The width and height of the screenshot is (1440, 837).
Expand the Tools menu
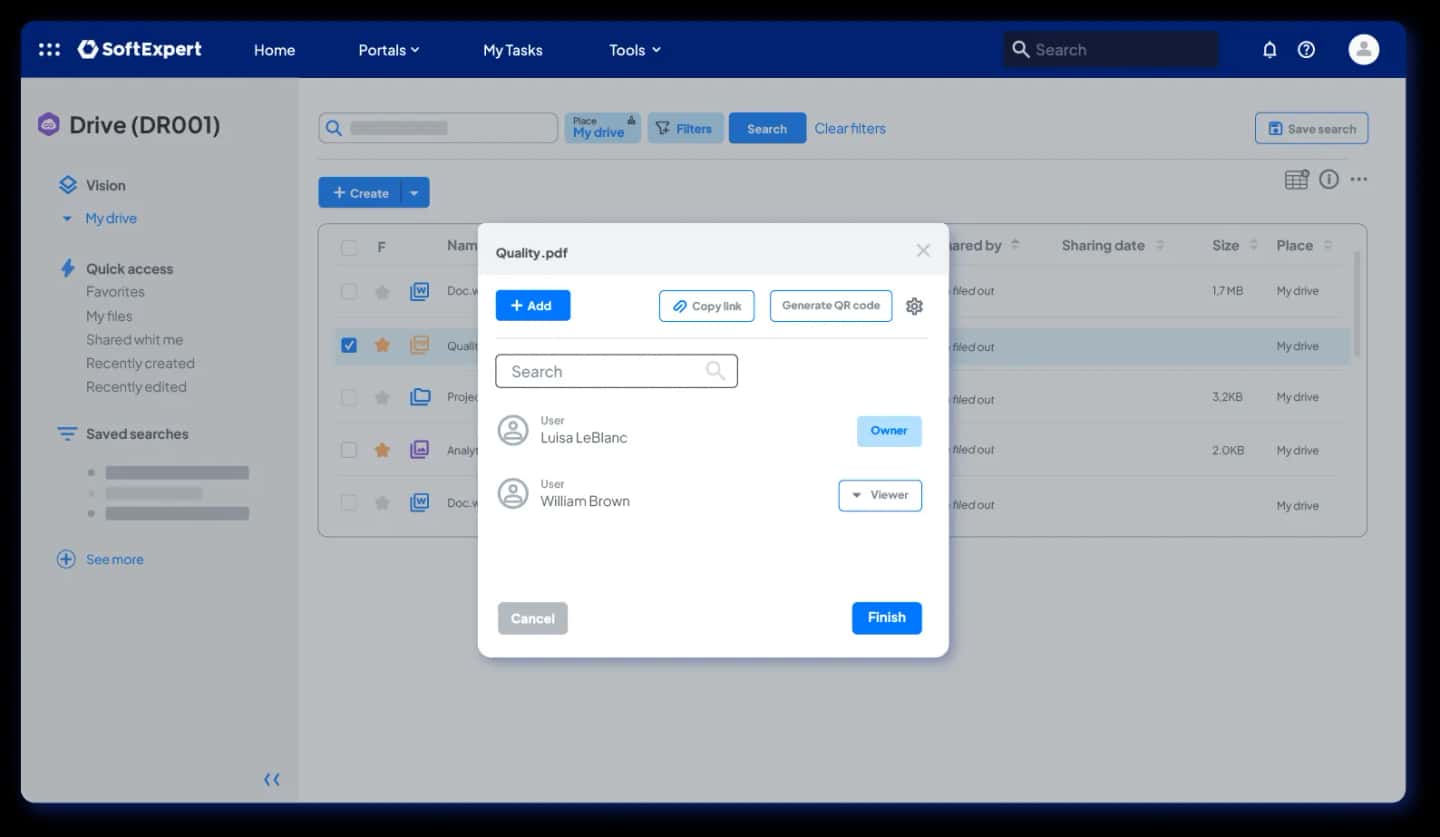click(635, 50)
